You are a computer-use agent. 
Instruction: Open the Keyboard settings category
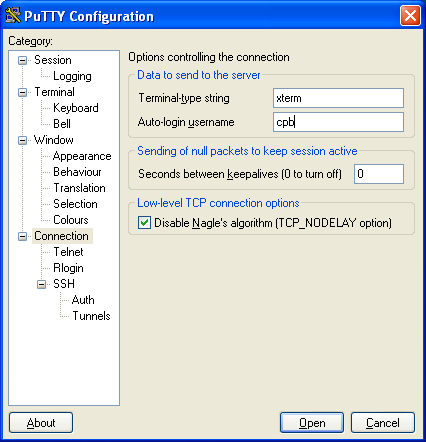76,108
